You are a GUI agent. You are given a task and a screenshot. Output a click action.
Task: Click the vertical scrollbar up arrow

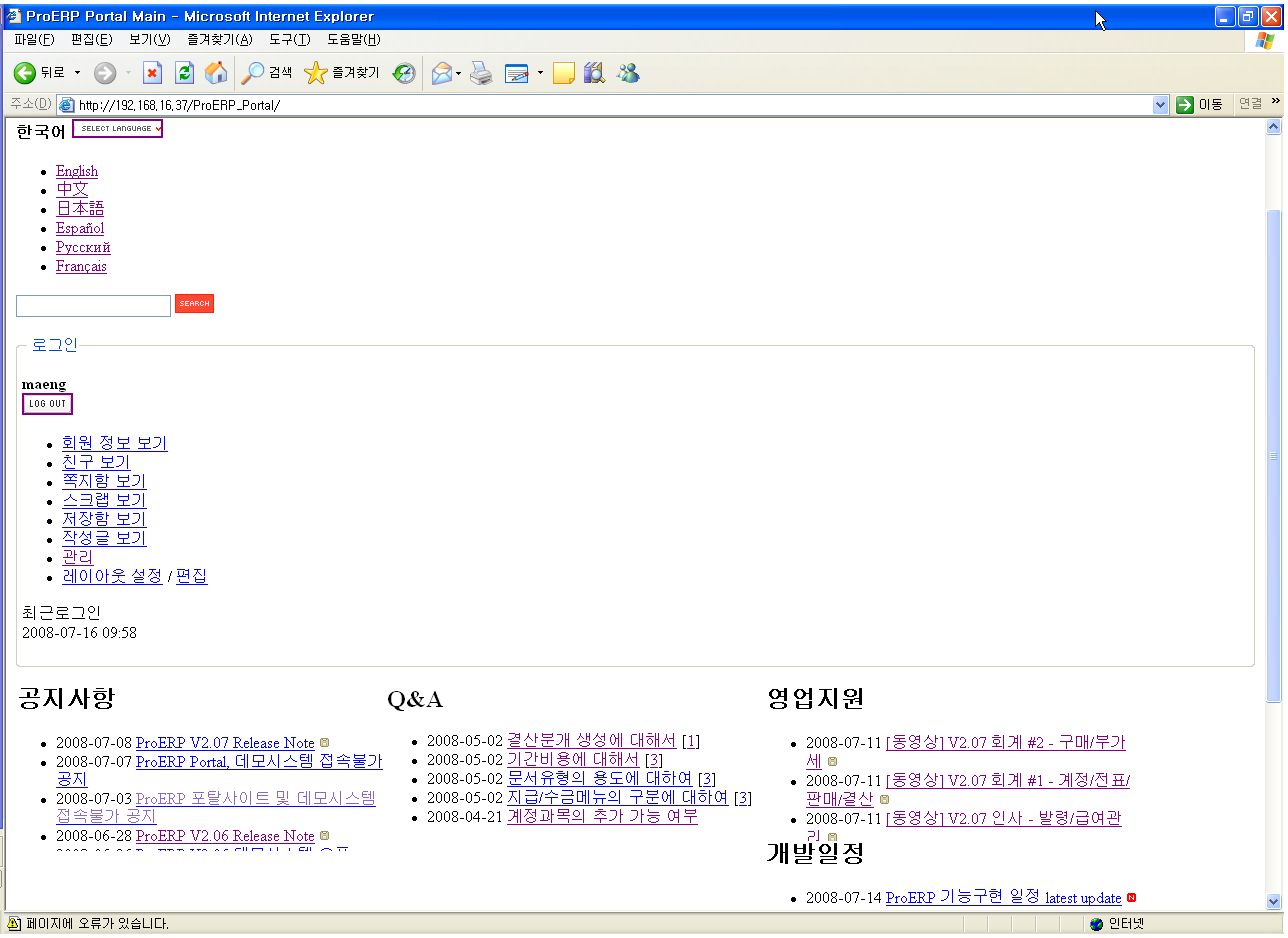click(1274, 127)
